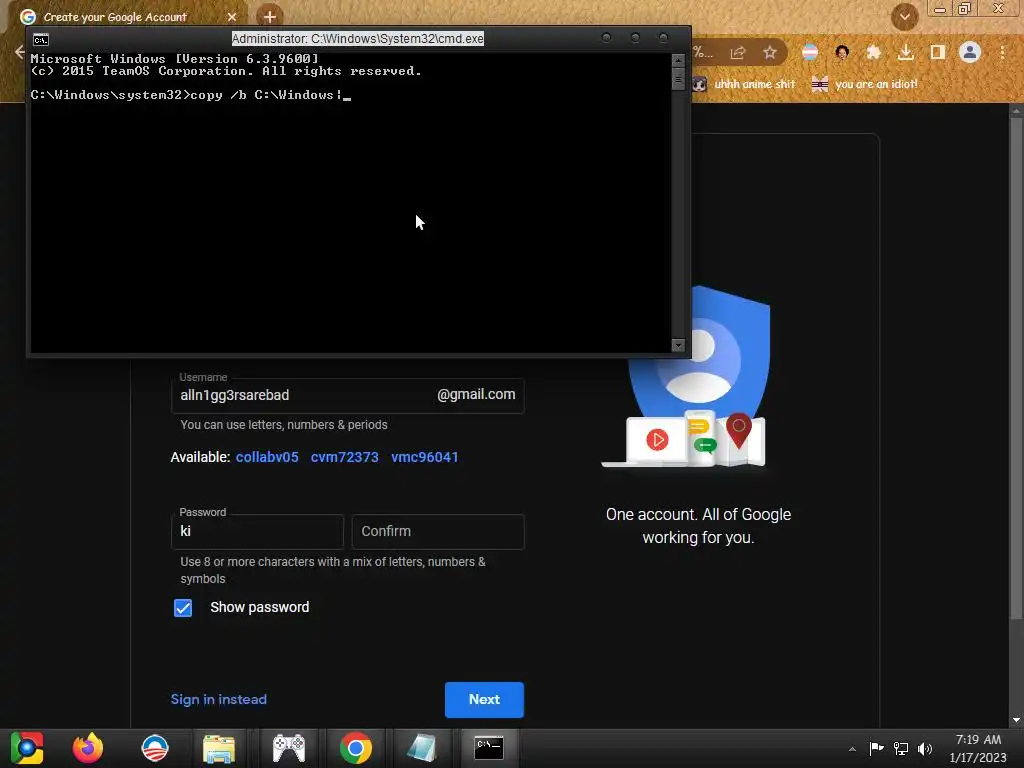Open a new Chrome tab
Viewport: 1024px width, 768px height.
(x=269, y=16)
